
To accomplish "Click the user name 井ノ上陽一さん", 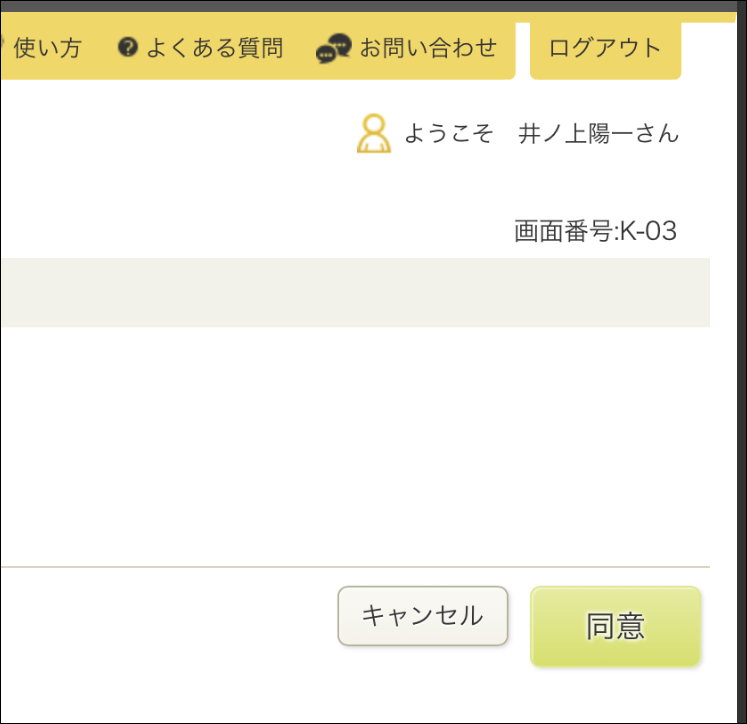I will [x=598, y=133].
